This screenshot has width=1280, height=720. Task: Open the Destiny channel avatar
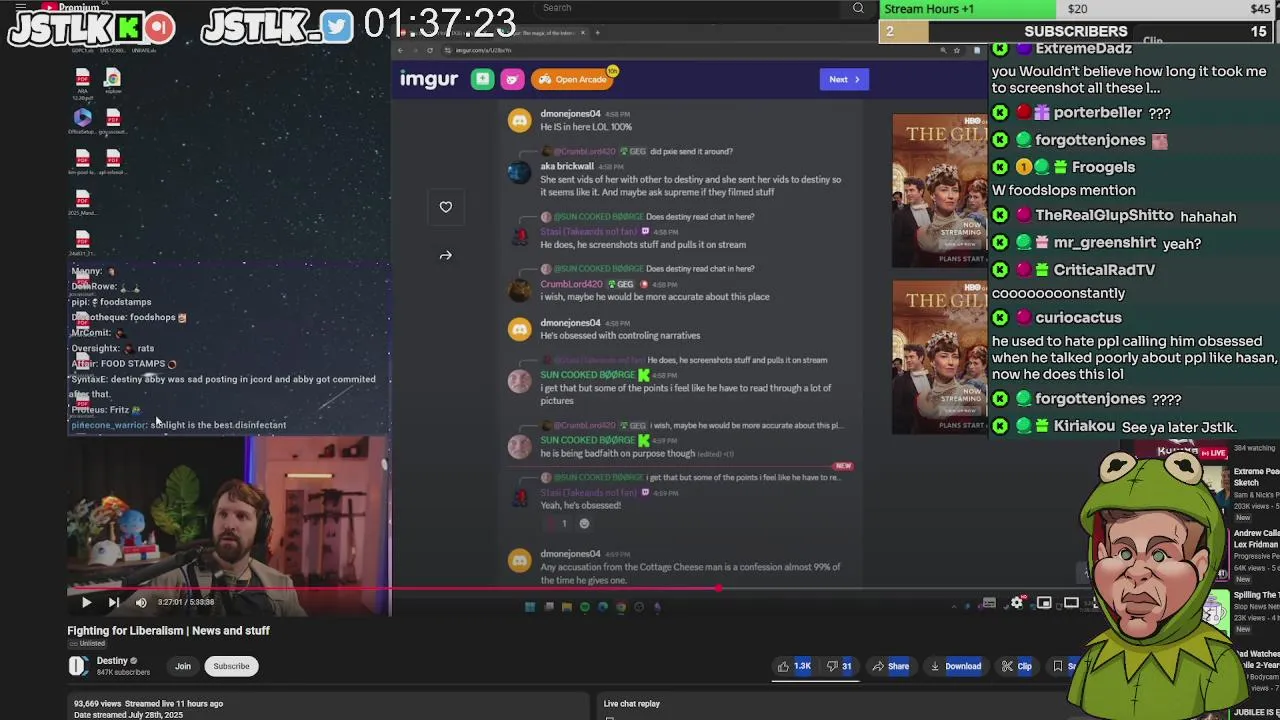click(78, 666)
